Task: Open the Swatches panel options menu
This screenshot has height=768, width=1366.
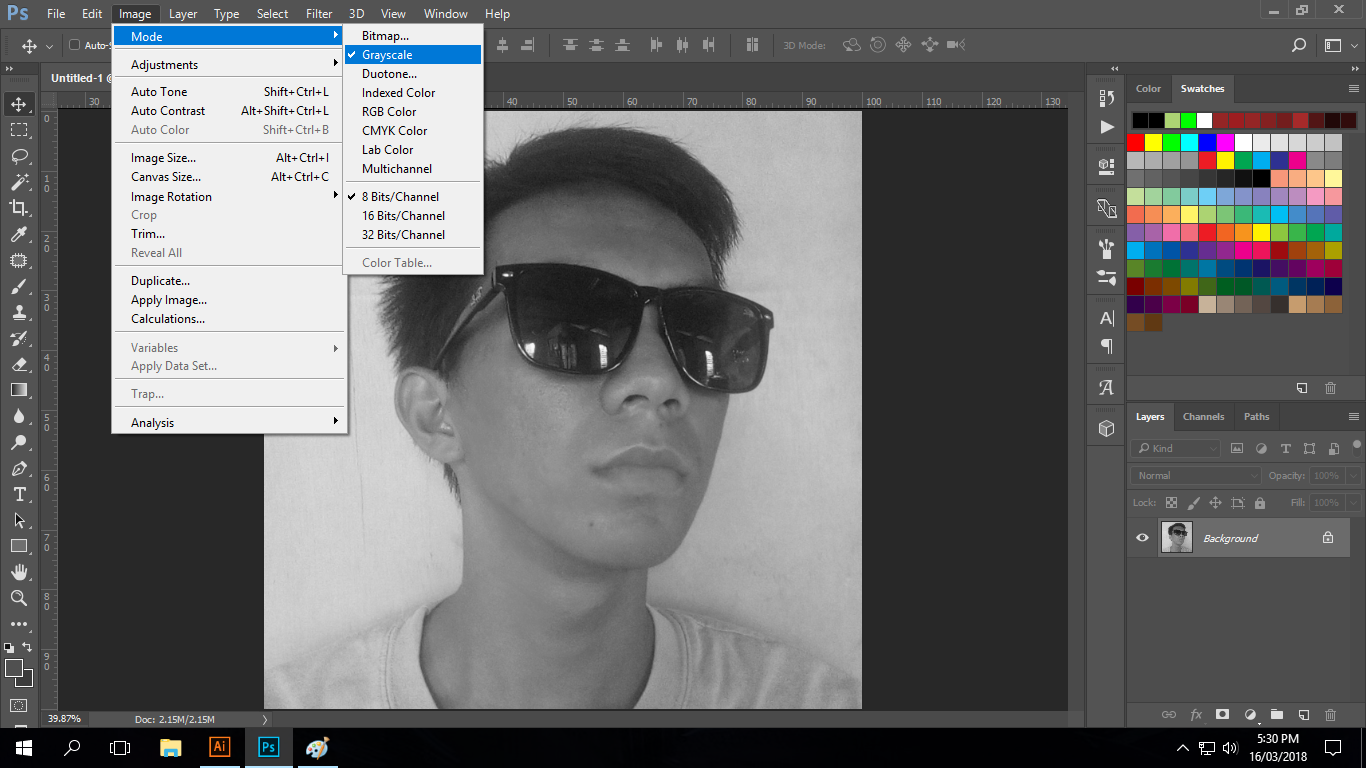Action: pyautogui.click(x=1354, y=89)
